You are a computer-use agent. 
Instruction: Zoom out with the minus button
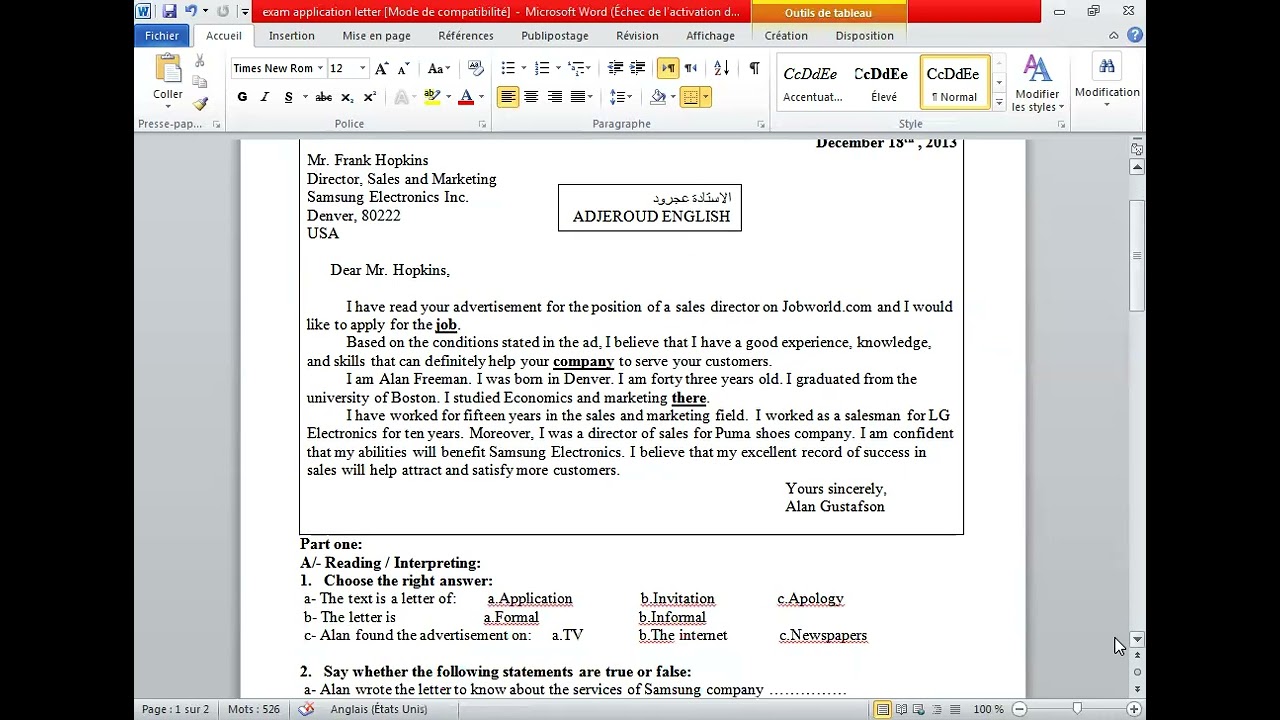click(1019, 709)
